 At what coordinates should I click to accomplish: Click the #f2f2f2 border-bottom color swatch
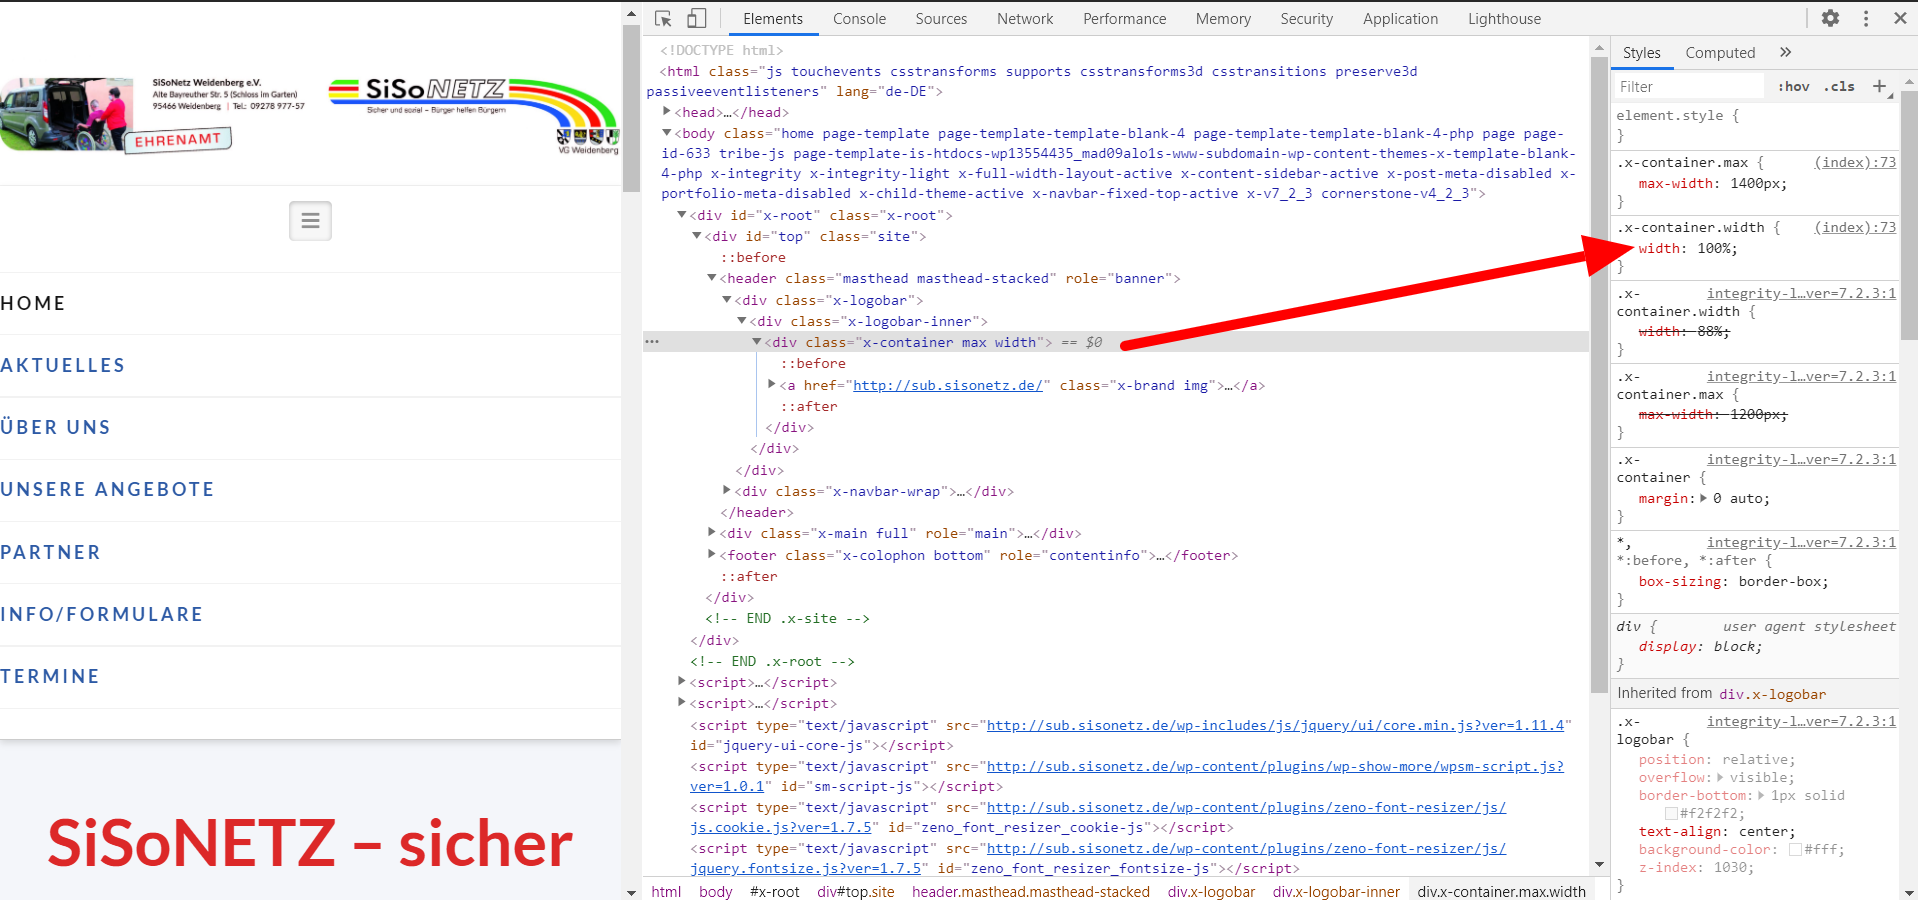click(1671, 813)
